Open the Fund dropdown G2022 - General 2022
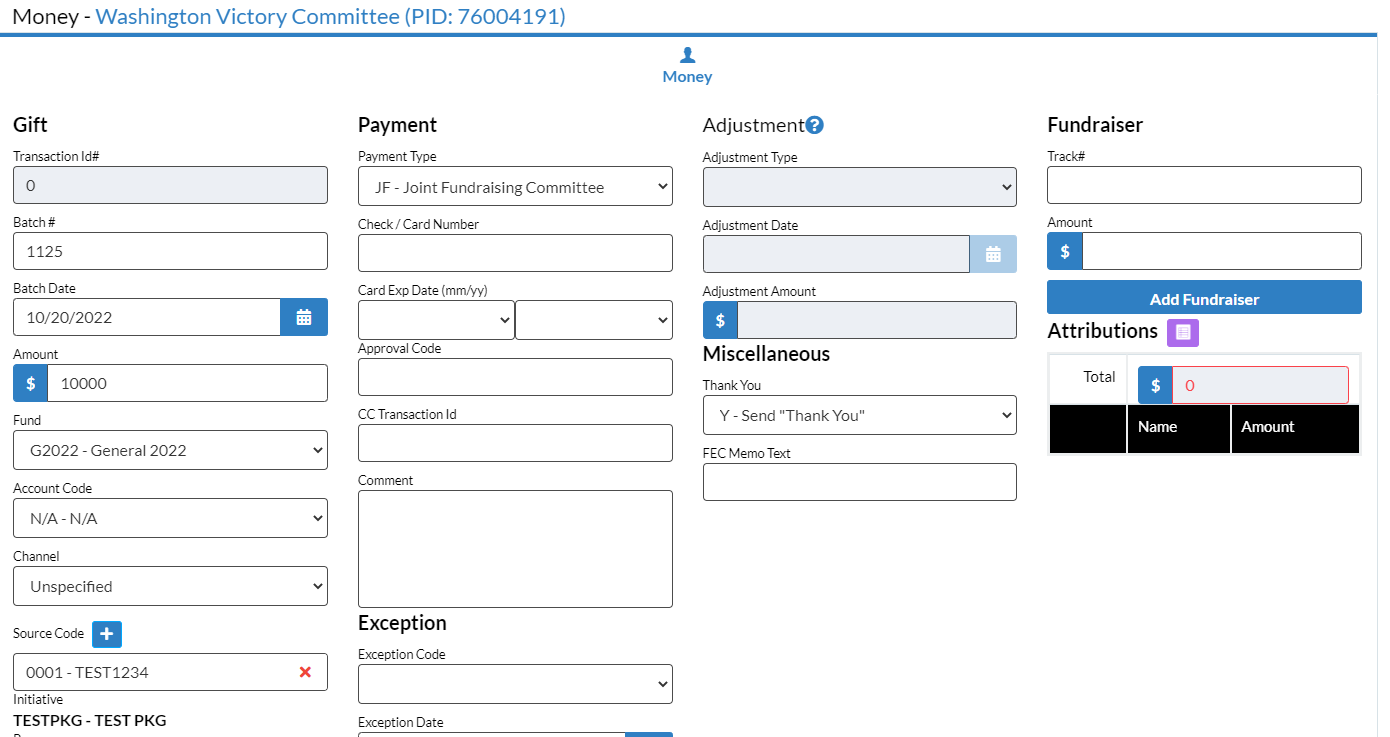This screenshot has width=1390, height=737. 170,450
